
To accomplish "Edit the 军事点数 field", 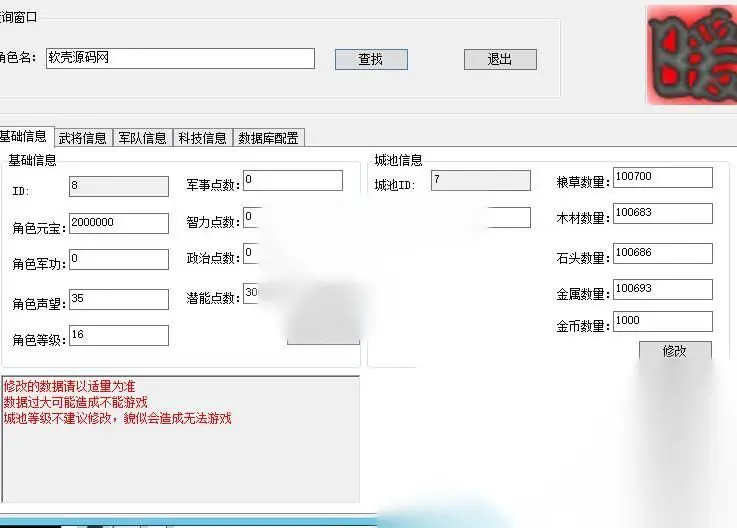I will tap(293, 181).
